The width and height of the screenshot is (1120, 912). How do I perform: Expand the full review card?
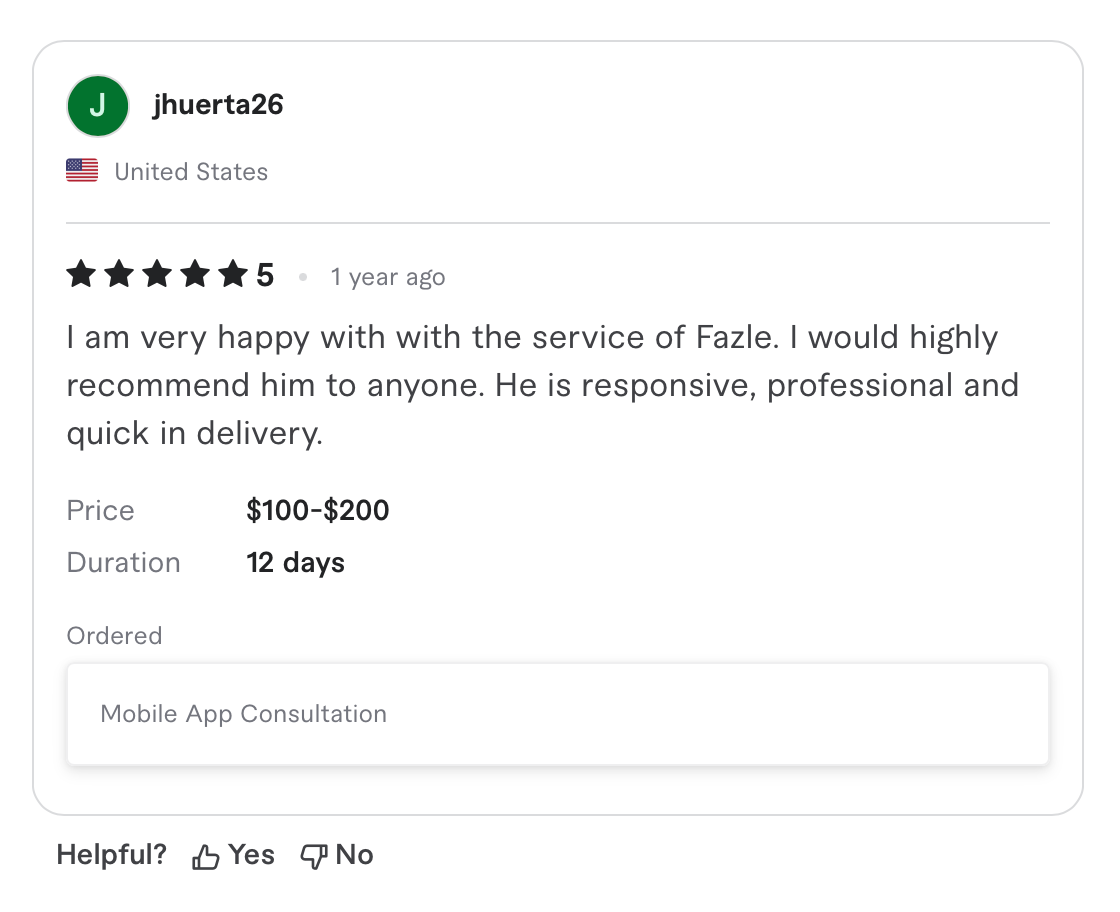tap(557, 426)
